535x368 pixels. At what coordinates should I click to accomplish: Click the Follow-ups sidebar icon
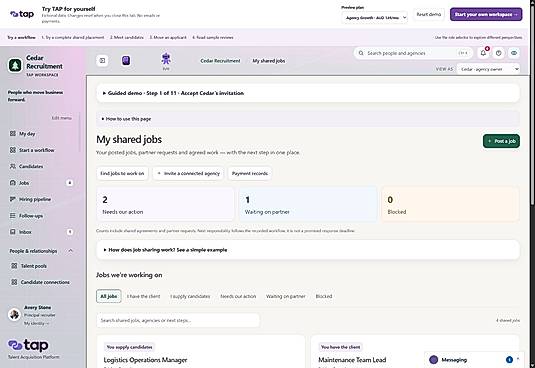pos(13,216)
